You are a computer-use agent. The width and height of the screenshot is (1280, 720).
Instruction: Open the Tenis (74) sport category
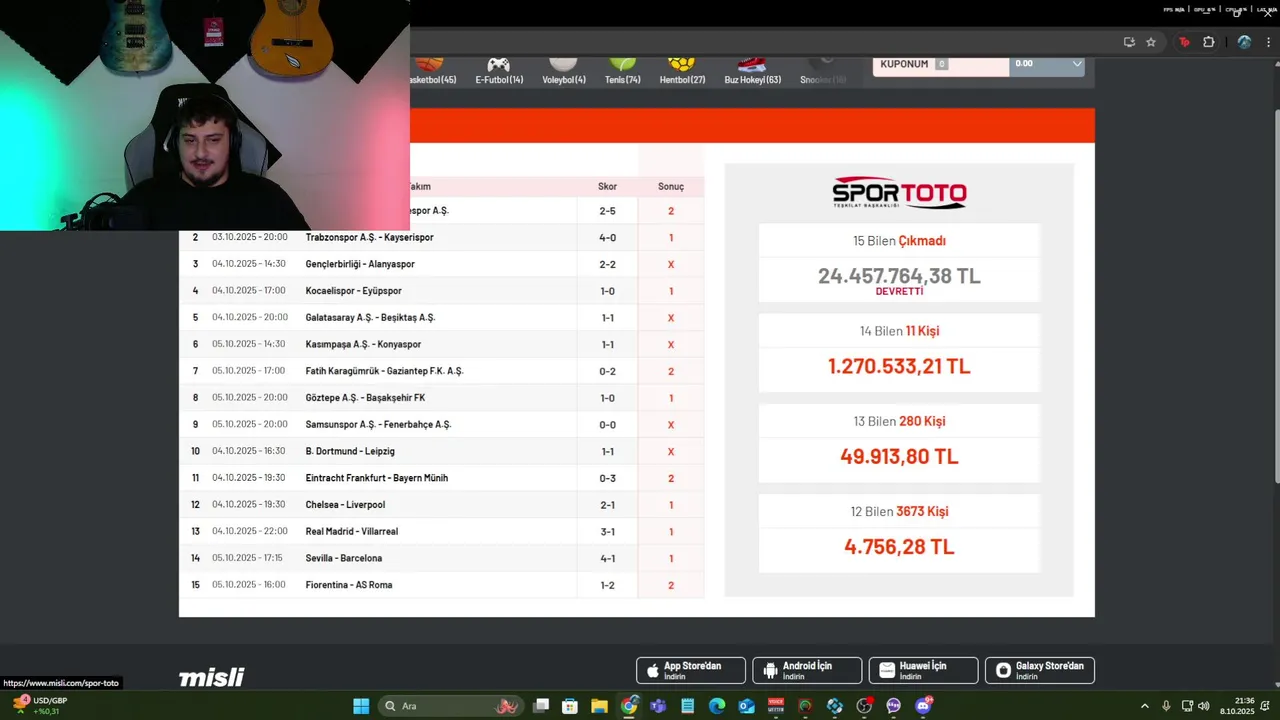pyautogui.click(x=622, y=71)
